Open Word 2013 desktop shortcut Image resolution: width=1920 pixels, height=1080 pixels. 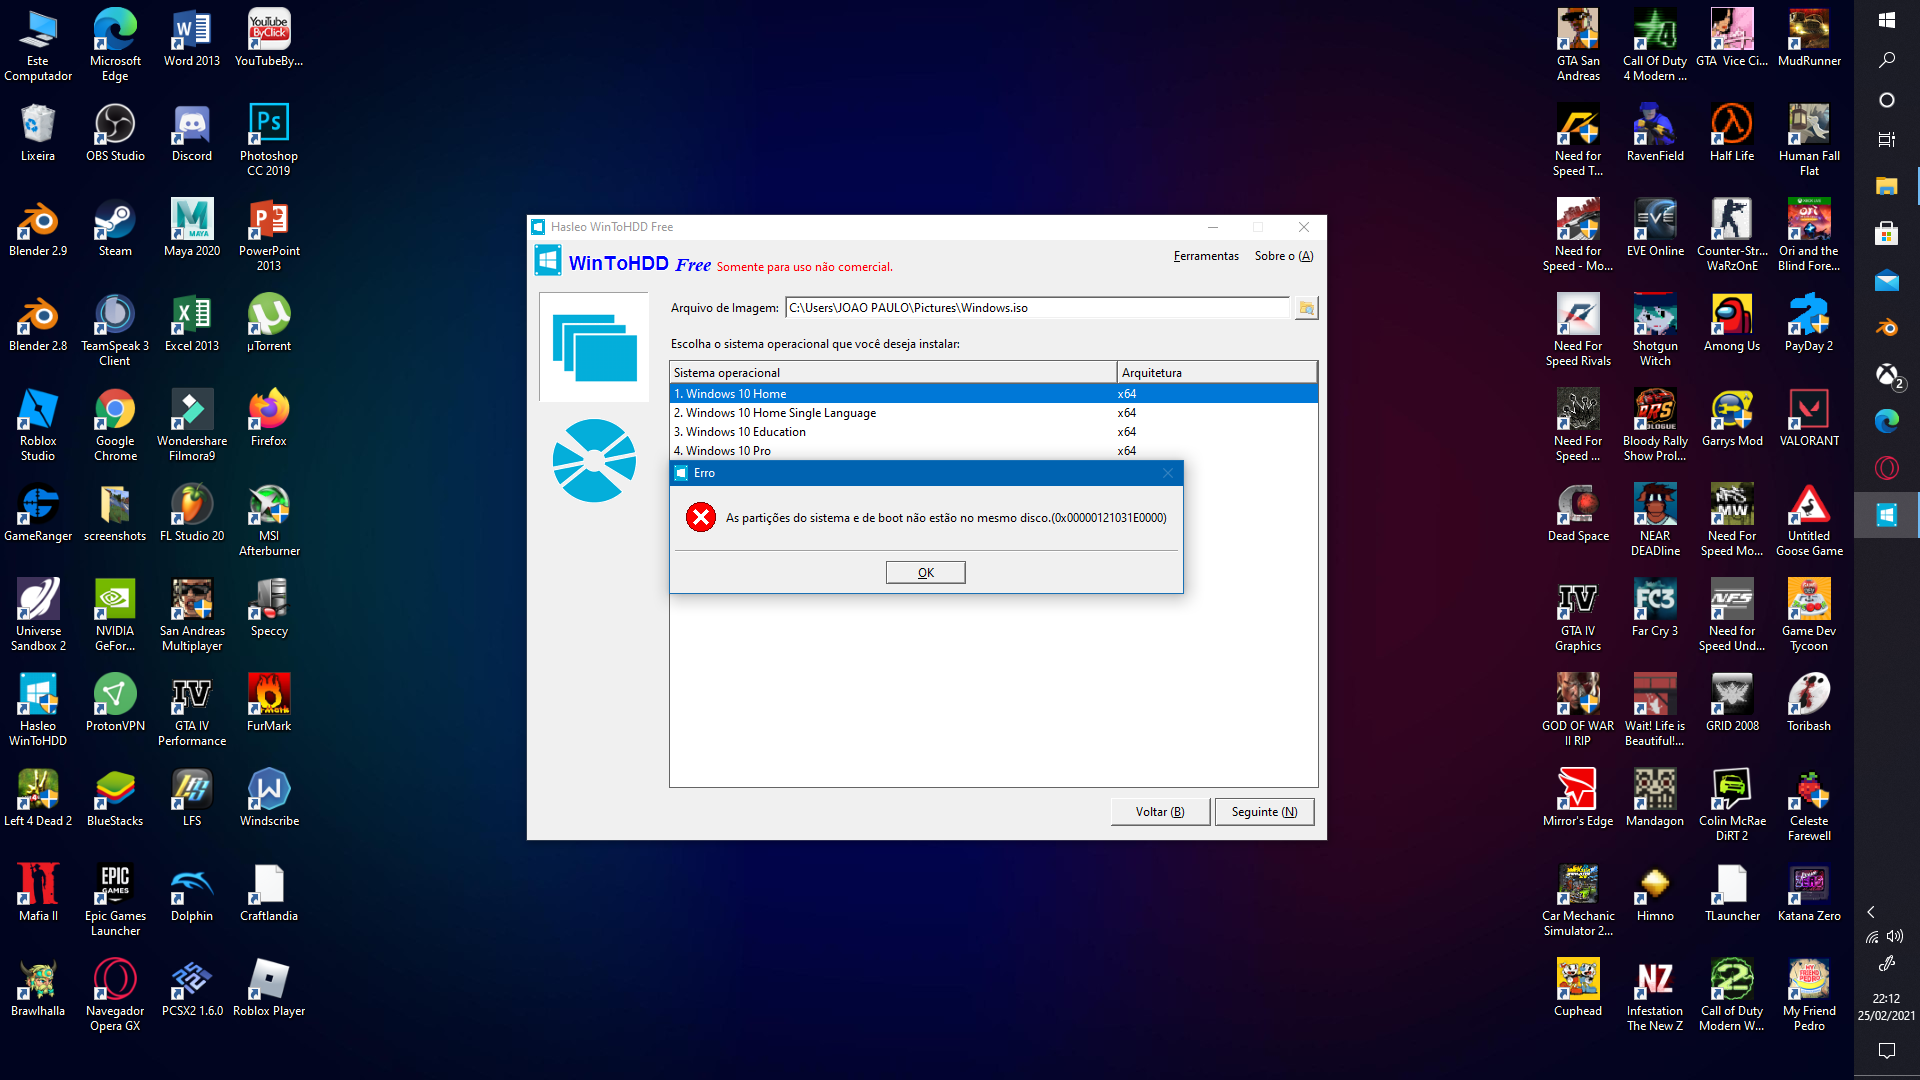[192, 39]
